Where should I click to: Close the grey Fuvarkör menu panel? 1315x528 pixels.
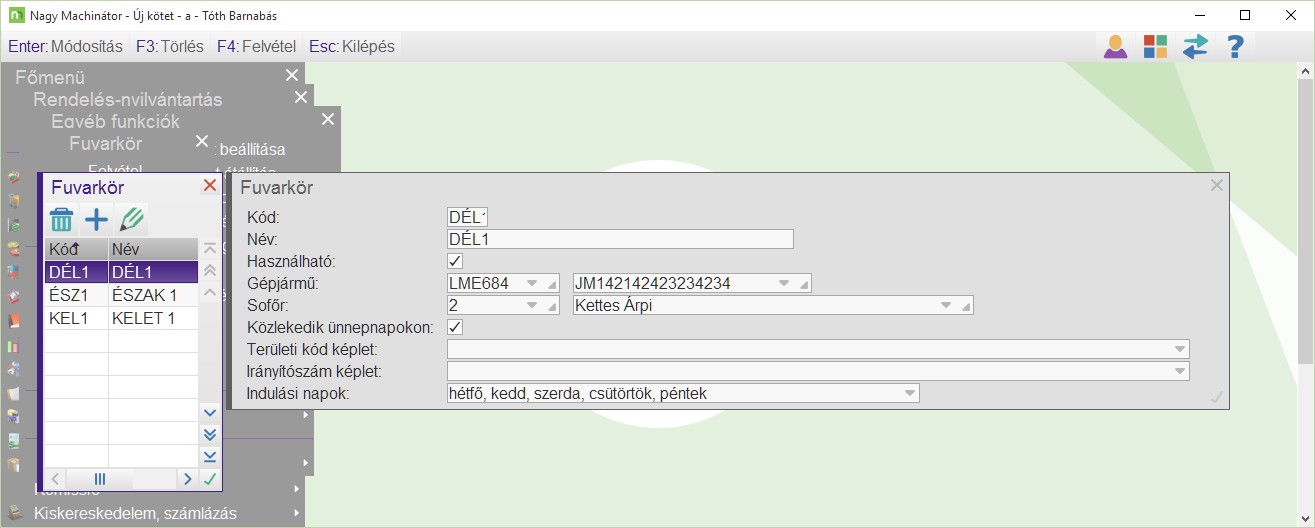coord(202,141)
